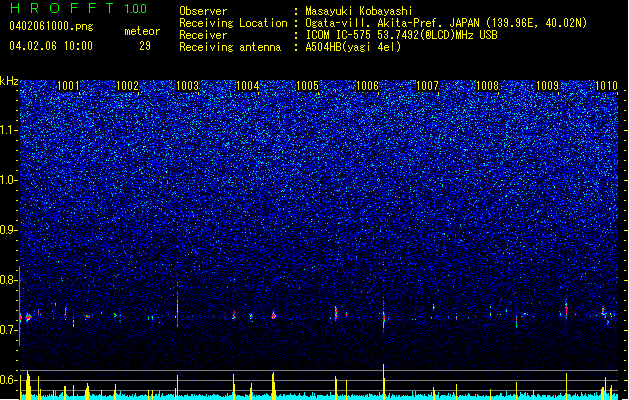Viewport: 629px width, 400px height.
Task: Click the Ogata-vill. Akita-Pref. JAPAN location text
Action: click(446, 23)
